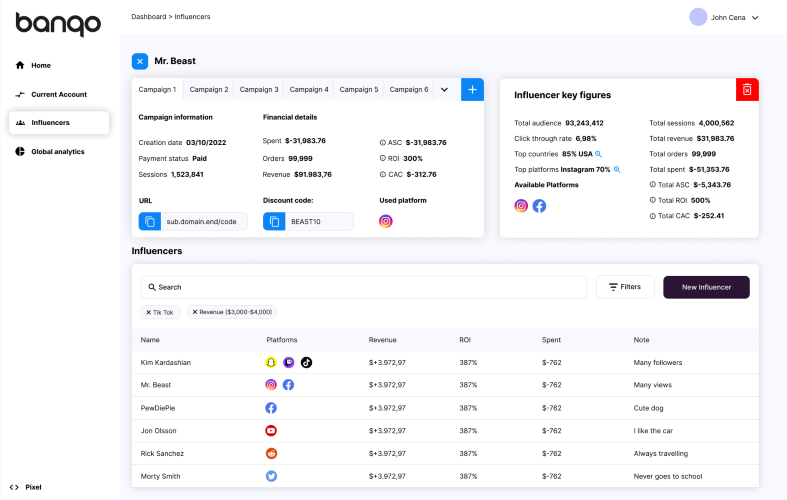Switch to Campaign 5 tab
Image resolution: width=787 pixels, height=500 pixels.
(359, 89)
